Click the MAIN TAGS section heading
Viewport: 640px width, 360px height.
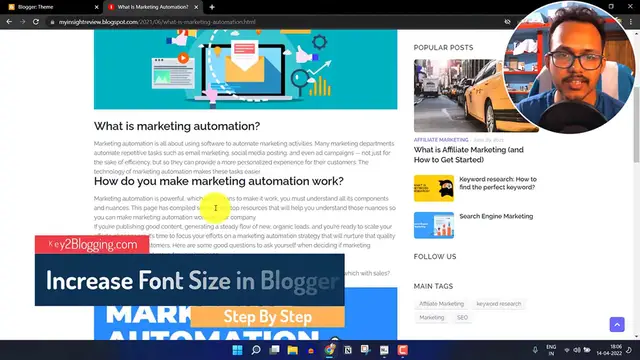click(x=433, y=286)
